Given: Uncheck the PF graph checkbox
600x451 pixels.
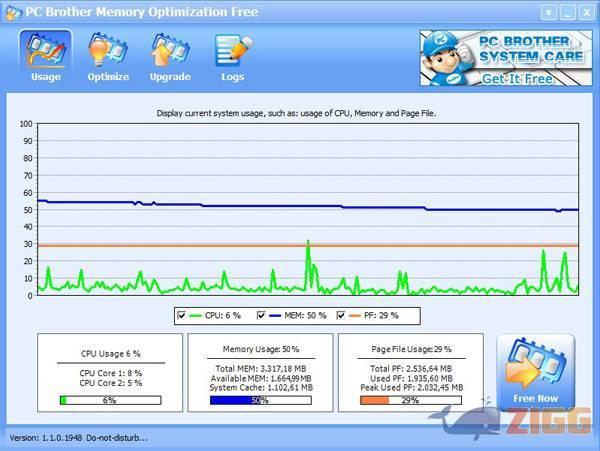Looking at the screenshot, I should click(x=341, y=316).
